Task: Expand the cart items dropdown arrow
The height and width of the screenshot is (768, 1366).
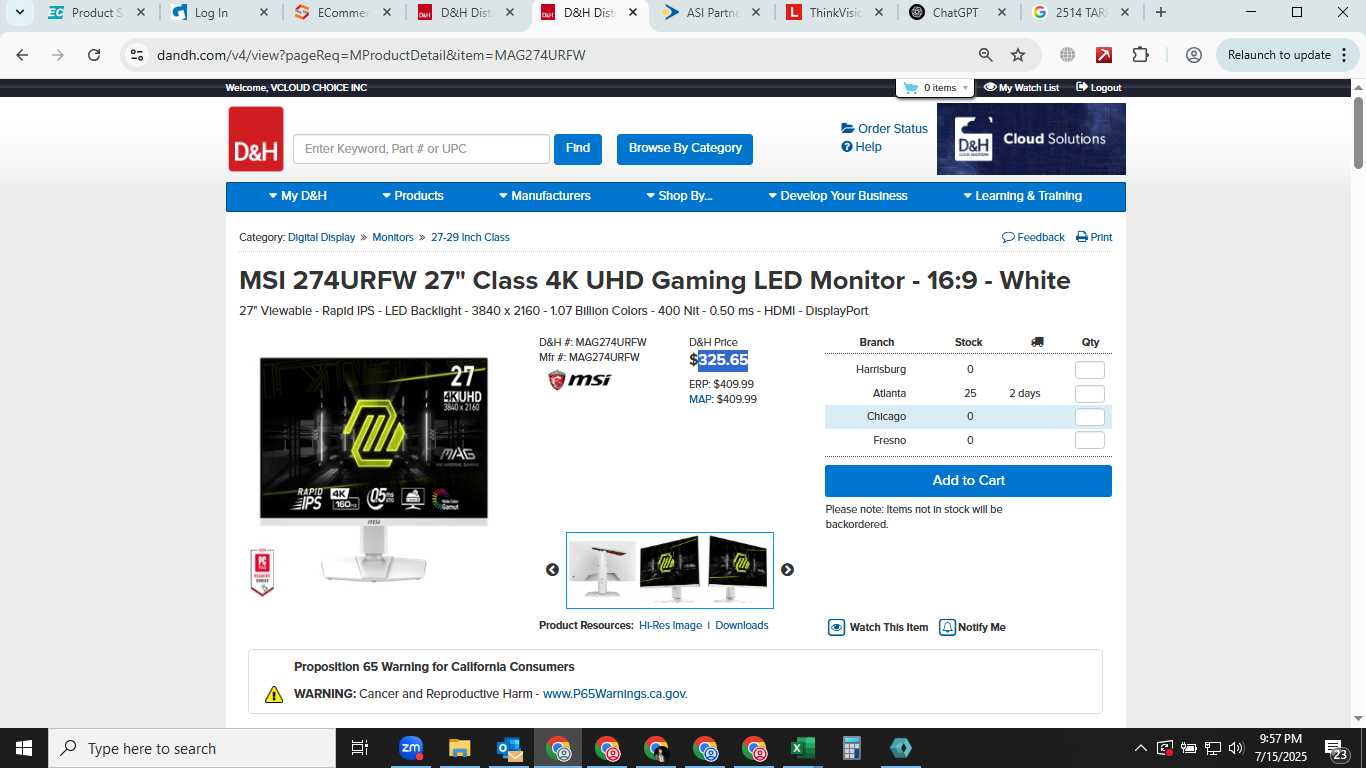Action: (x=965, y=88)
